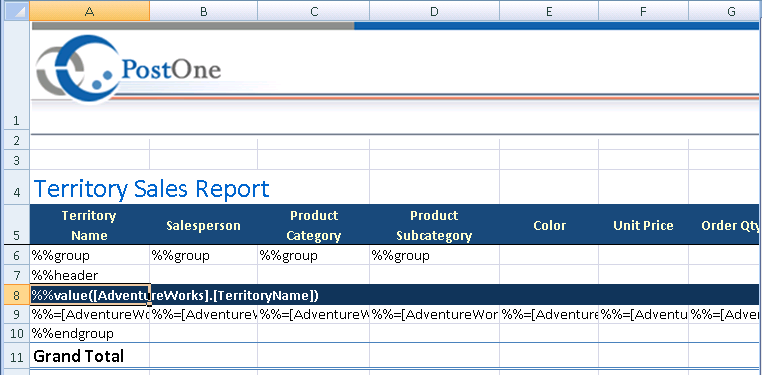
Task: Click empty cell E6
Action: (549, 255)
